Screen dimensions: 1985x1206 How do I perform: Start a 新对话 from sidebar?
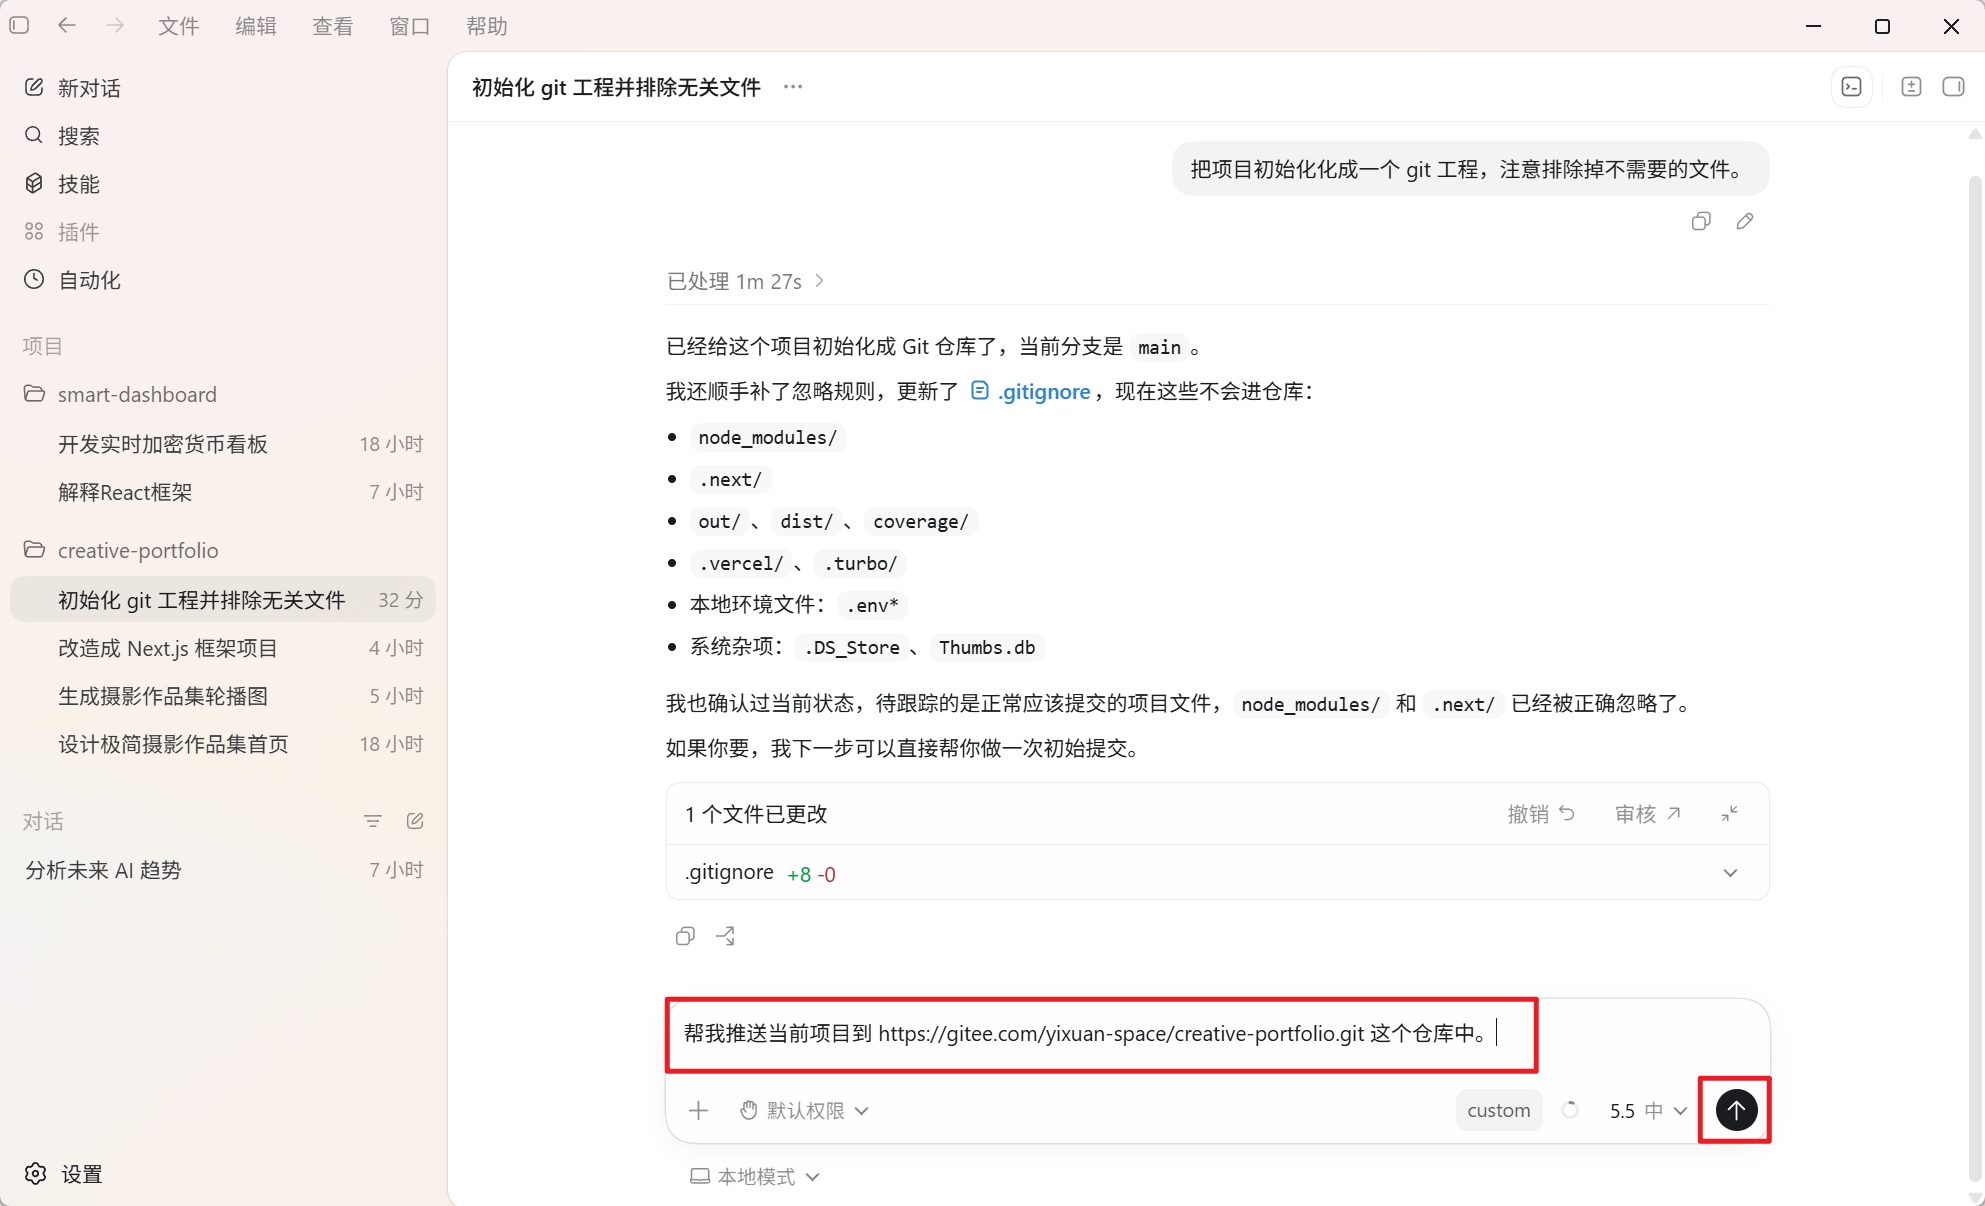click(223, 88)
